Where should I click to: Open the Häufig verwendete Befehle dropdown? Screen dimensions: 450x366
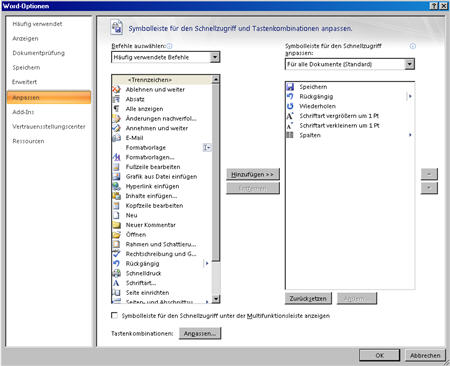point(215,57)
